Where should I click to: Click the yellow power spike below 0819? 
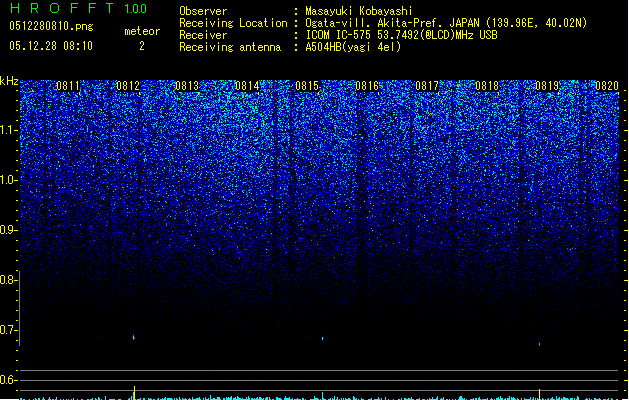click(540, 394)
